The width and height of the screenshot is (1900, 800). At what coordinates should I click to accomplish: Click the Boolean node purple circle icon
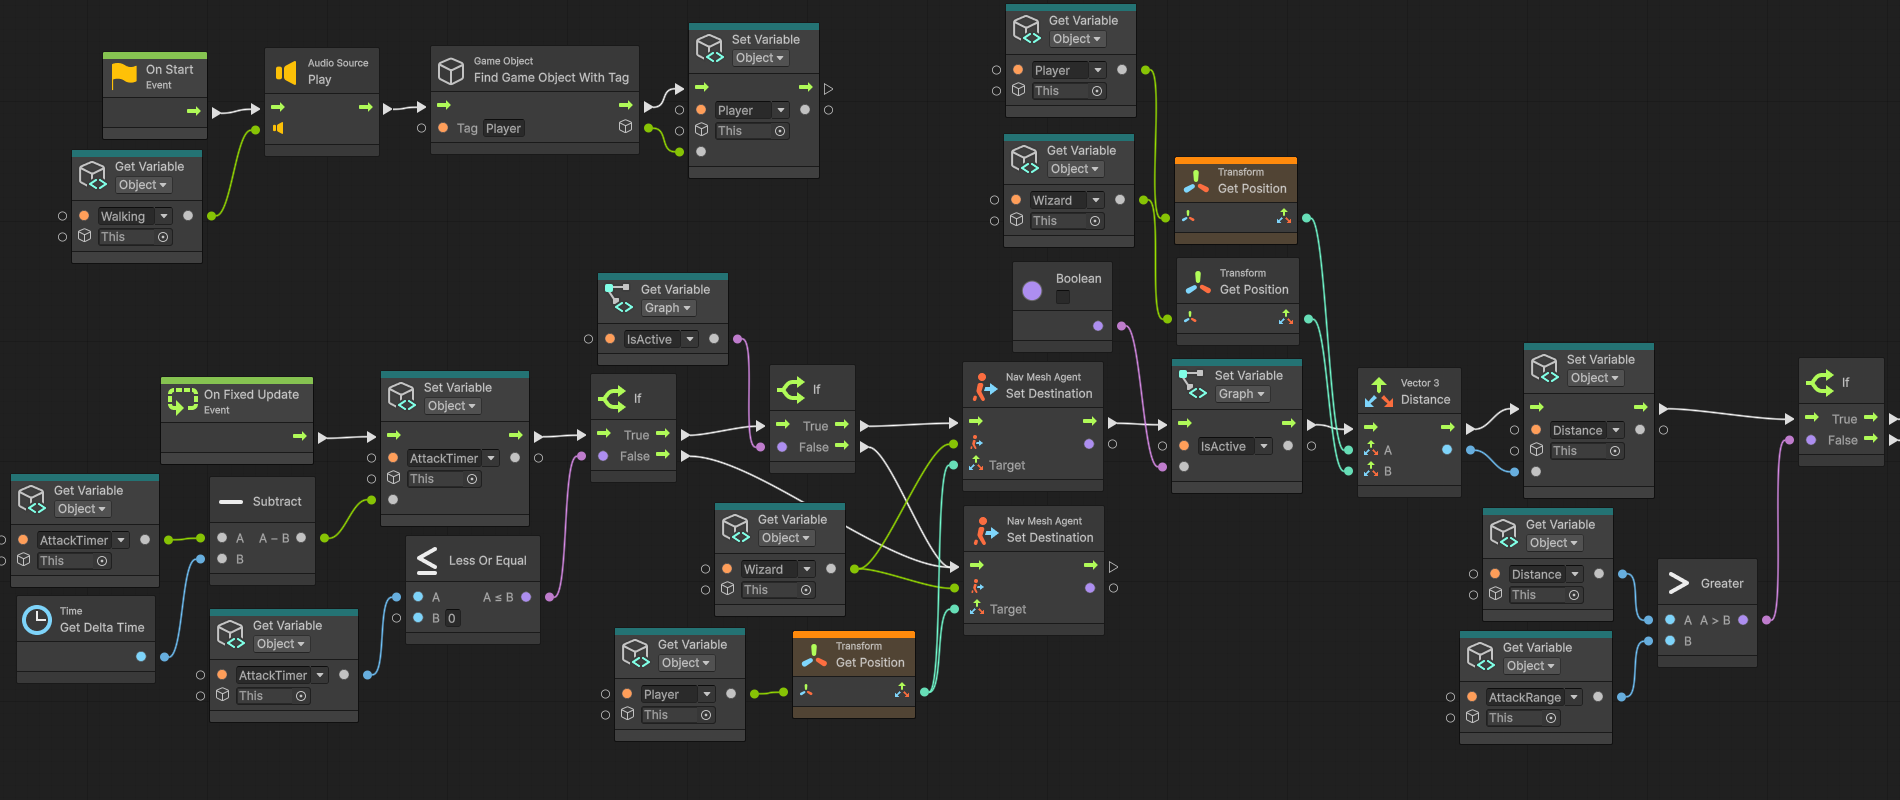[1032, 291]
